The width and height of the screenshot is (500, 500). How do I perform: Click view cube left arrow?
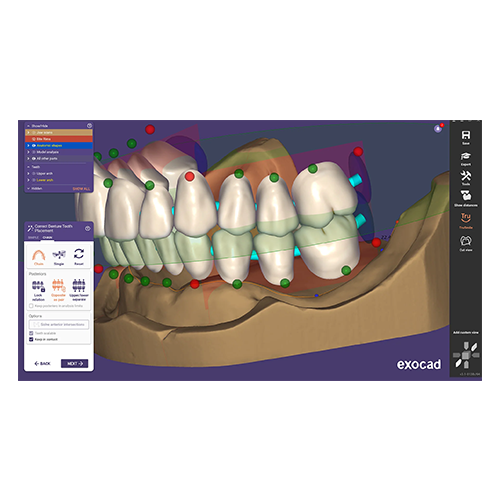point(456,355)
